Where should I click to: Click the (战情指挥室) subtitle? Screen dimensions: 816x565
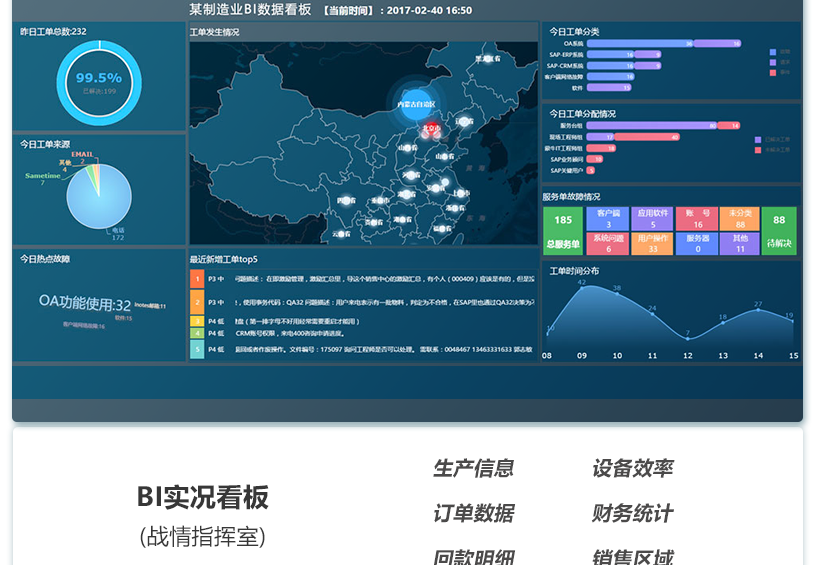pos(202,536)
